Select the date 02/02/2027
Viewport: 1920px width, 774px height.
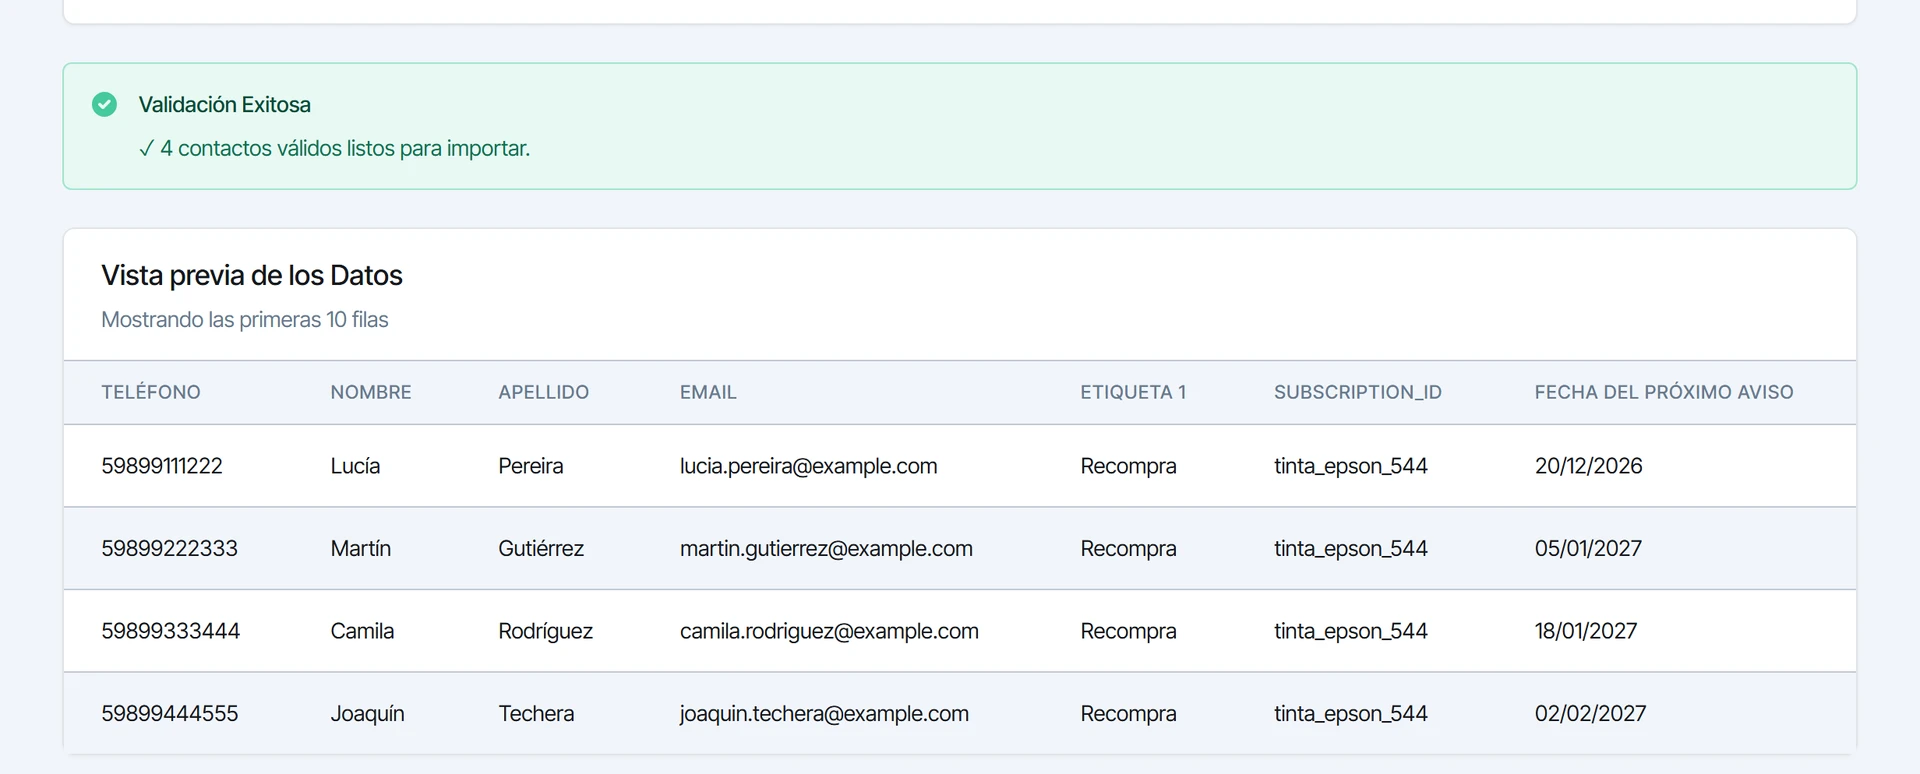[x=1591, y=714]
